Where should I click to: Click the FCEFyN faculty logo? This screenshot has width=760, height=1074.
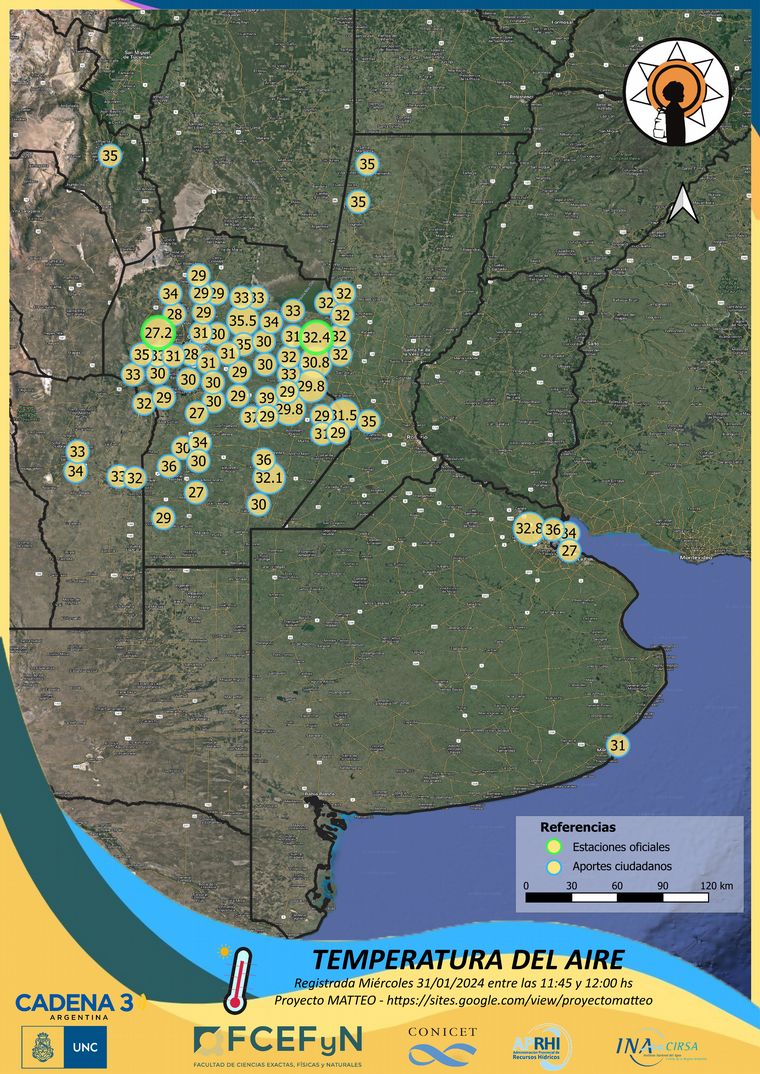click(278, 1044)
